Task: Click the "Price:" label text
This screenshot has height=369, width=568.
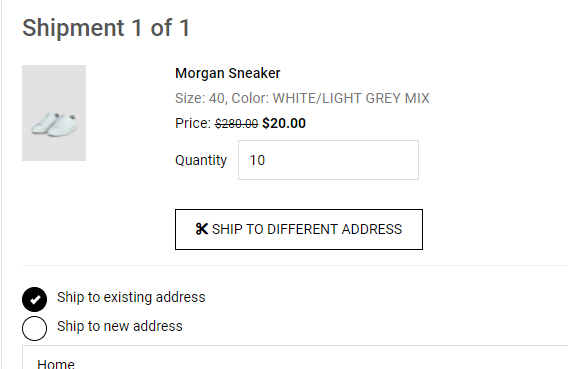Action: pyautogui.click(x=193, y=123)
